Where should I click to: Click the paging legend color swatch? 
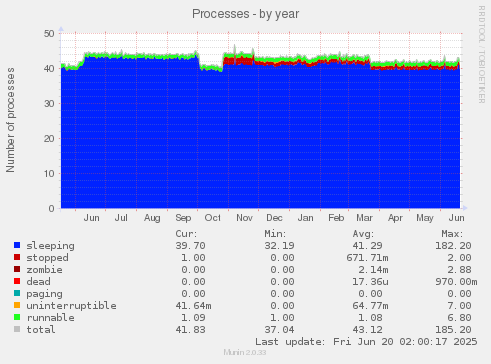coord(17,293)
